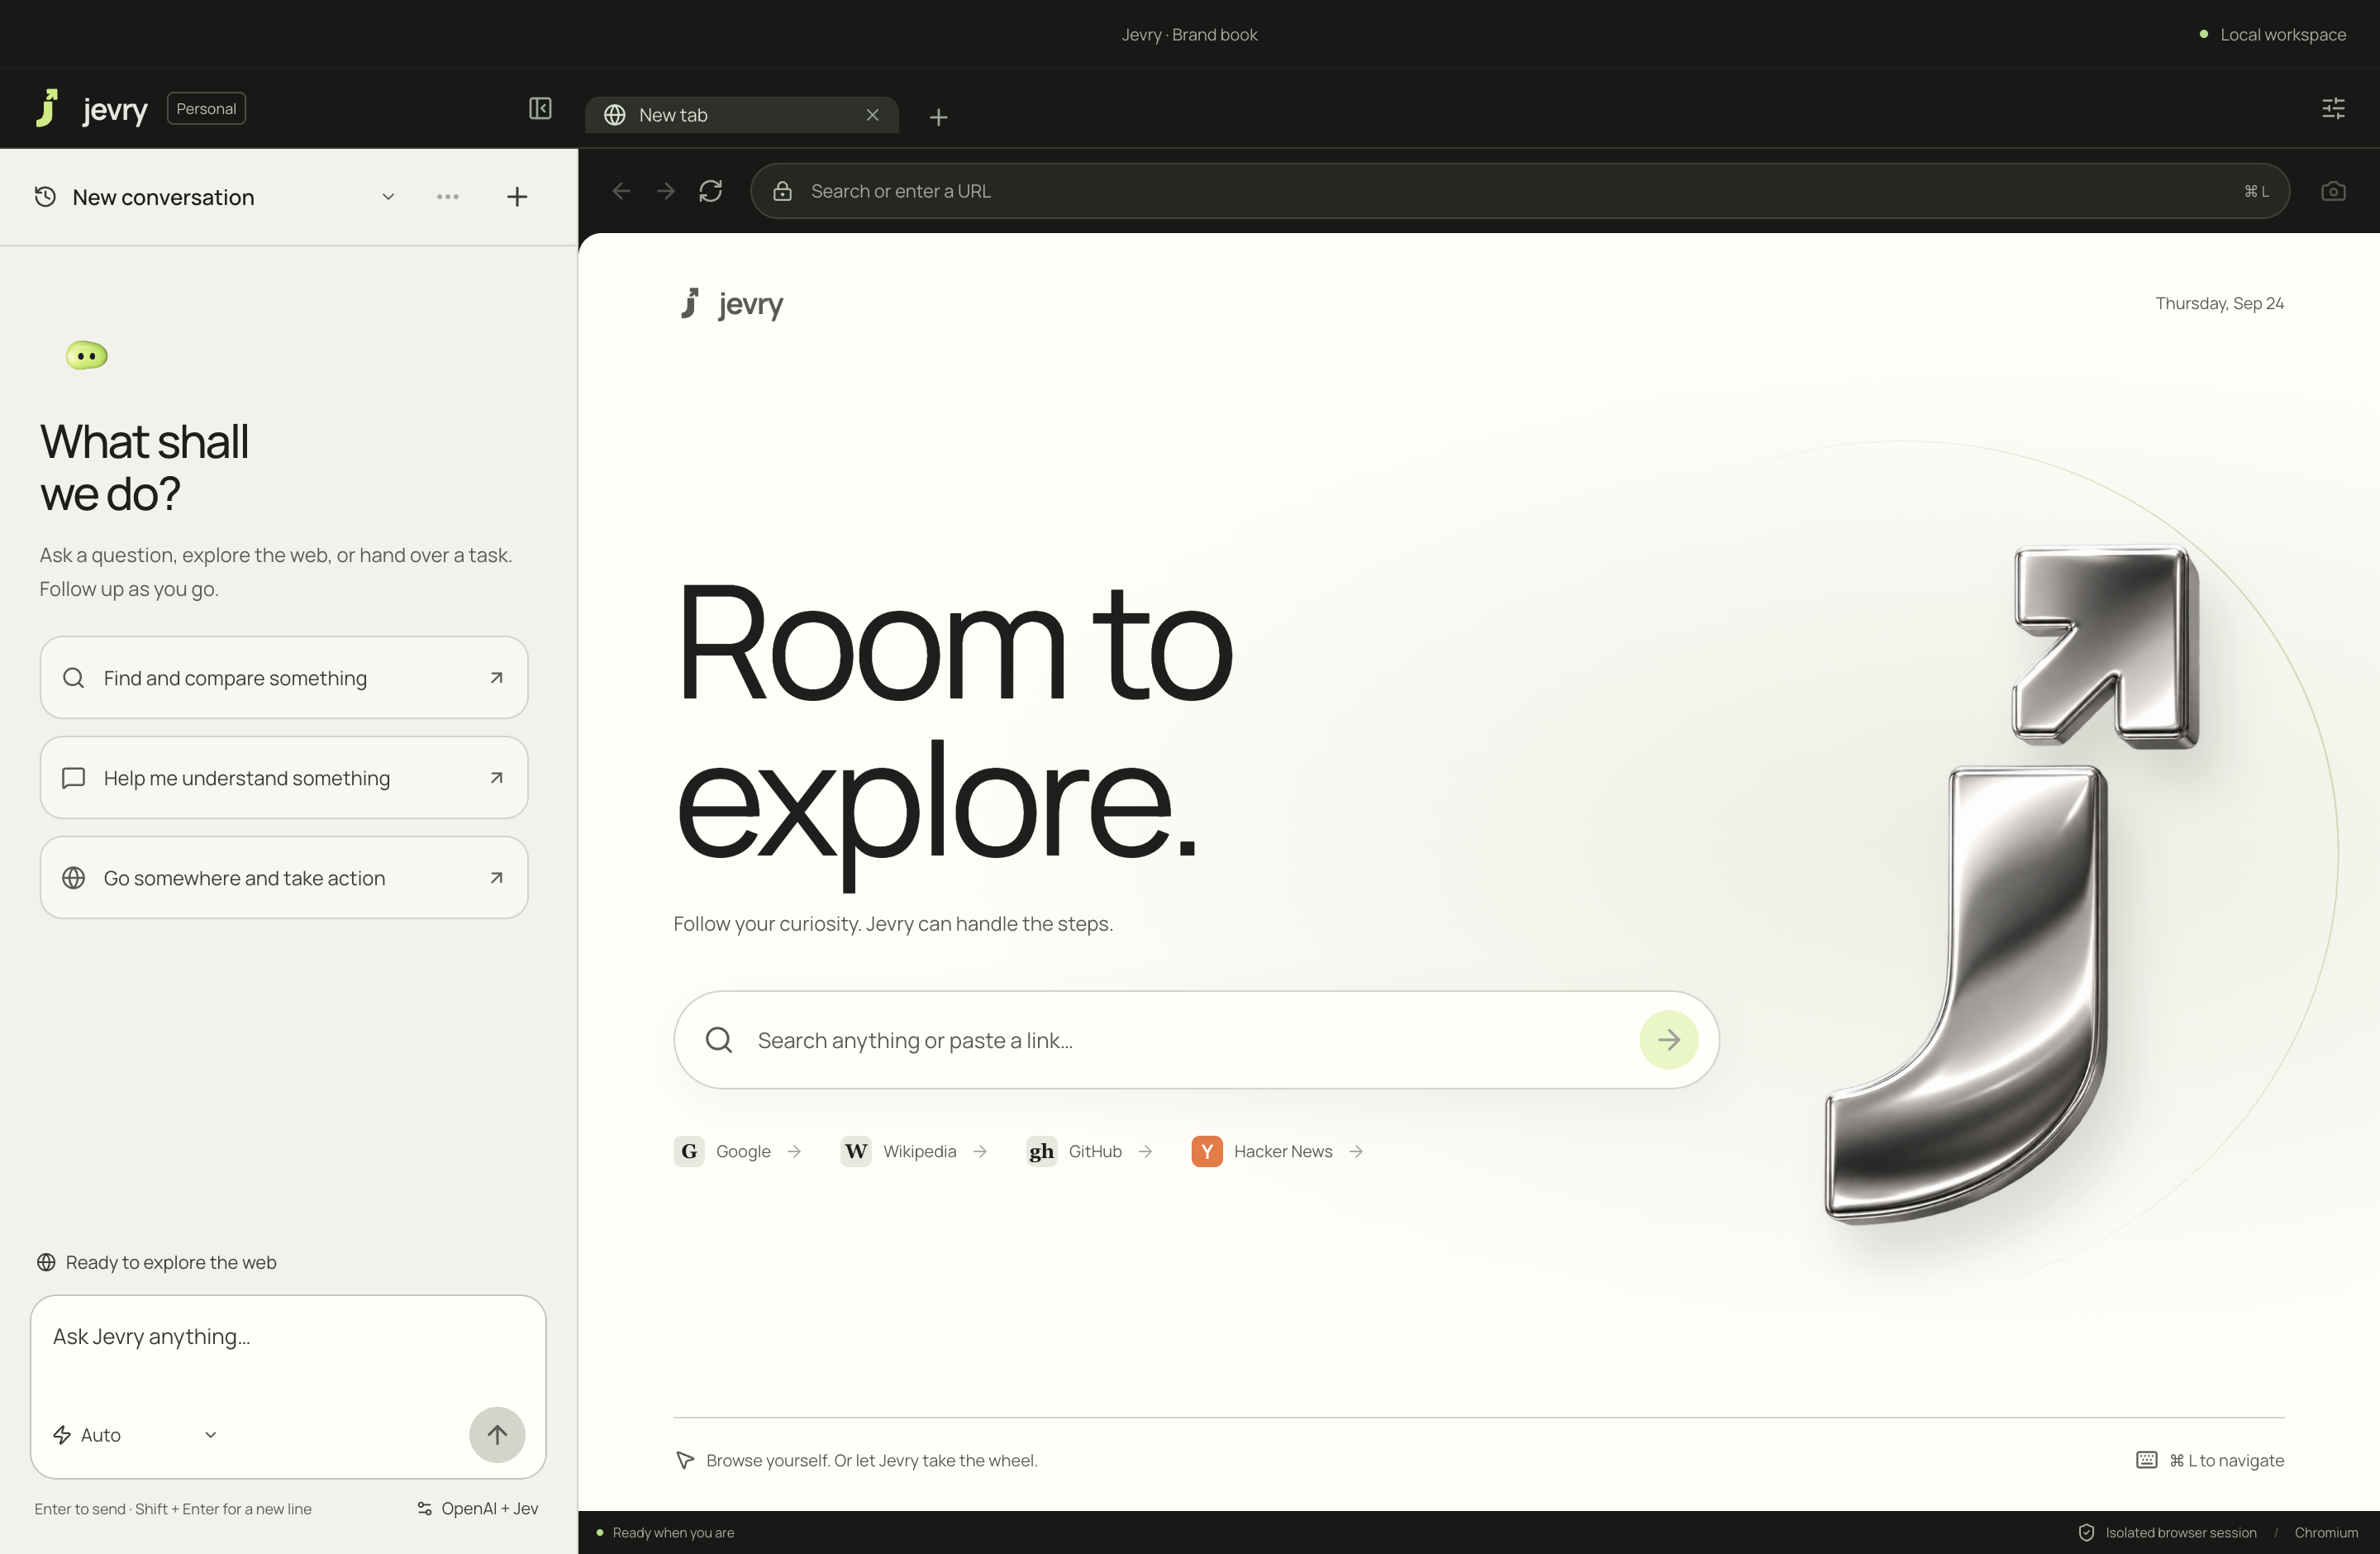
Task: Click the shield icon by Isolated browser session
Action: (2086, 1532)
